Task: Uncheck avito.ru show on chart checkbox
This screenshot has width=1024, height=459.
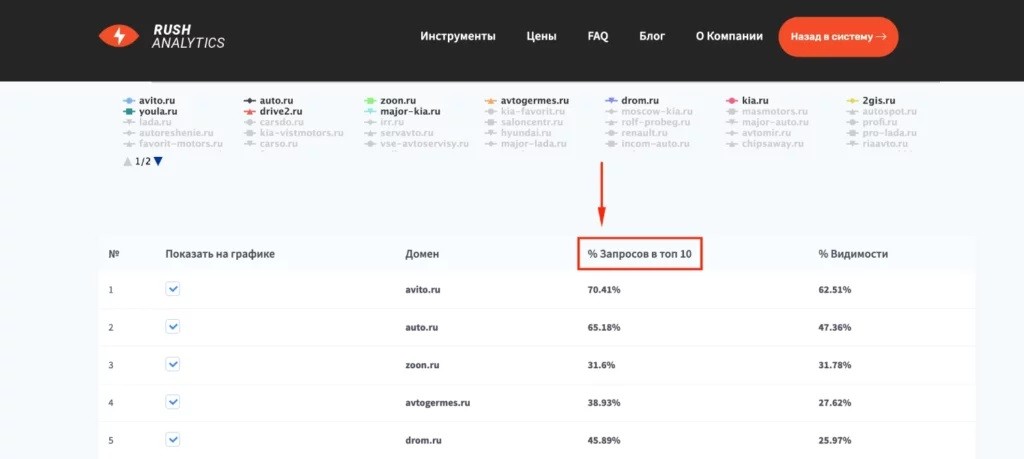Action: click(x=172, y=289)
